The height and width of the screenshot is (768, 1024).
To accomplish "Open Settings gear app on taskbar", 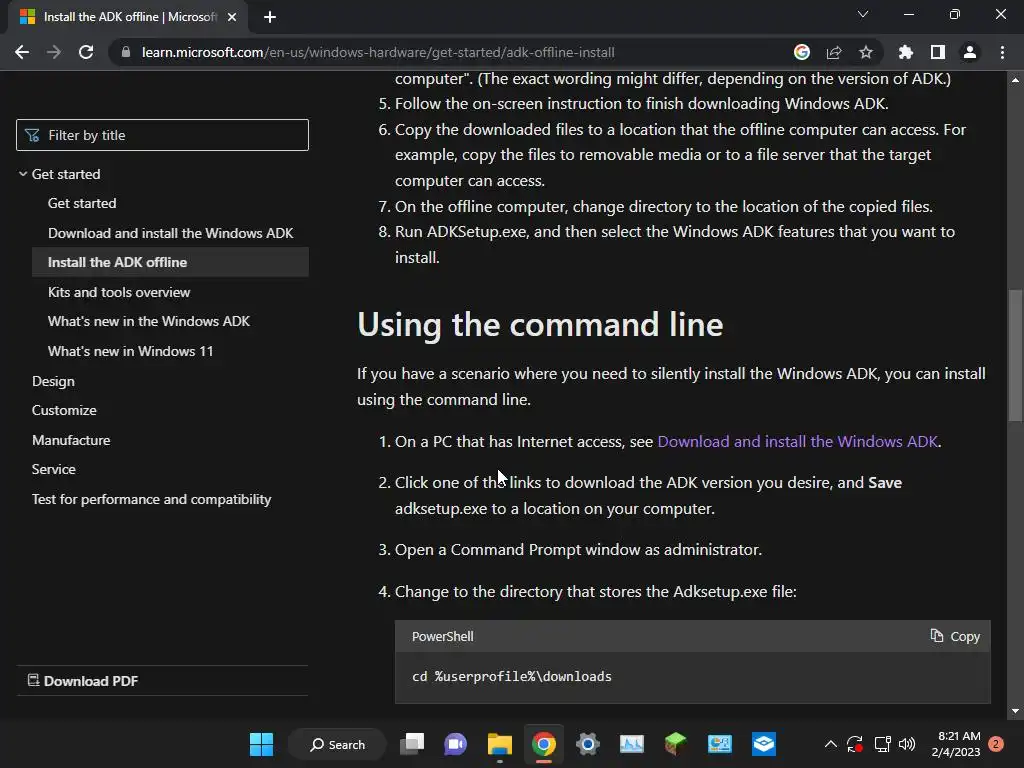I will 587,744.
